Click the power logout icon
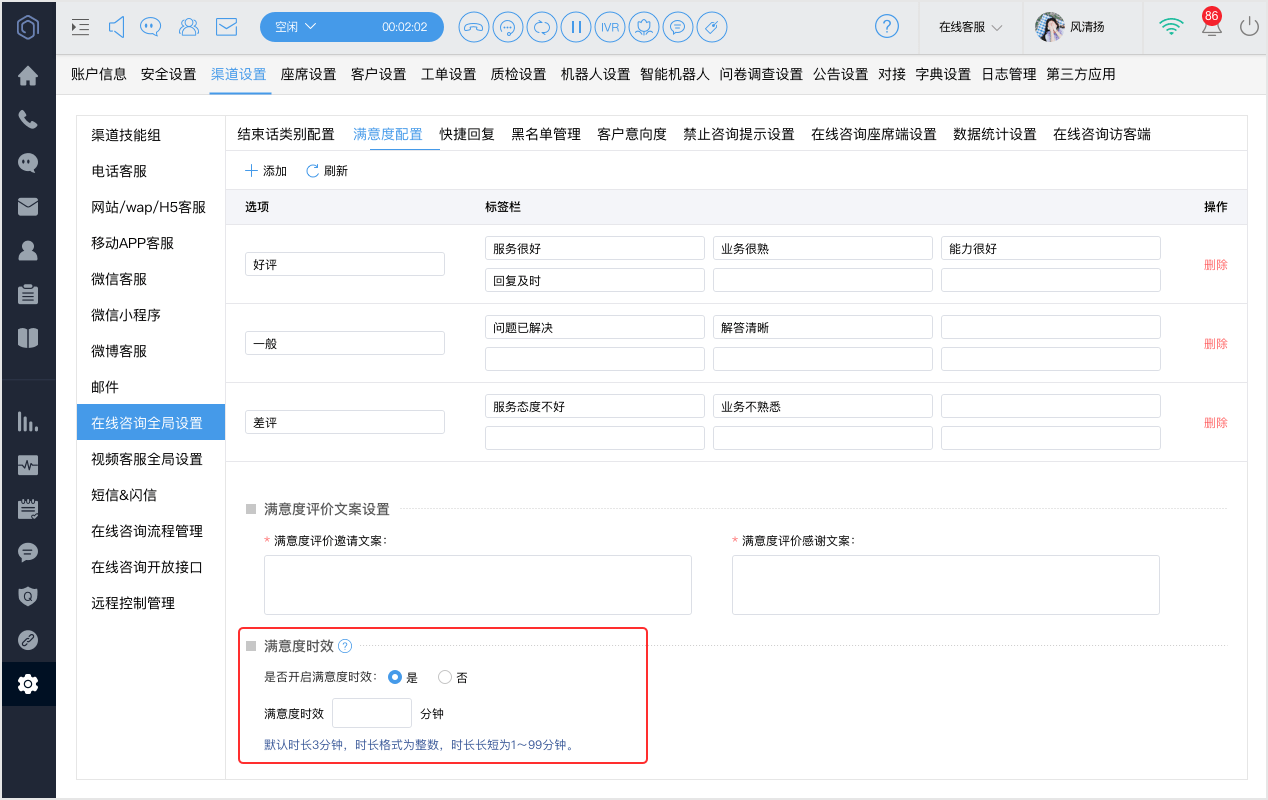1268x800 pixels. click(1249, 27)
